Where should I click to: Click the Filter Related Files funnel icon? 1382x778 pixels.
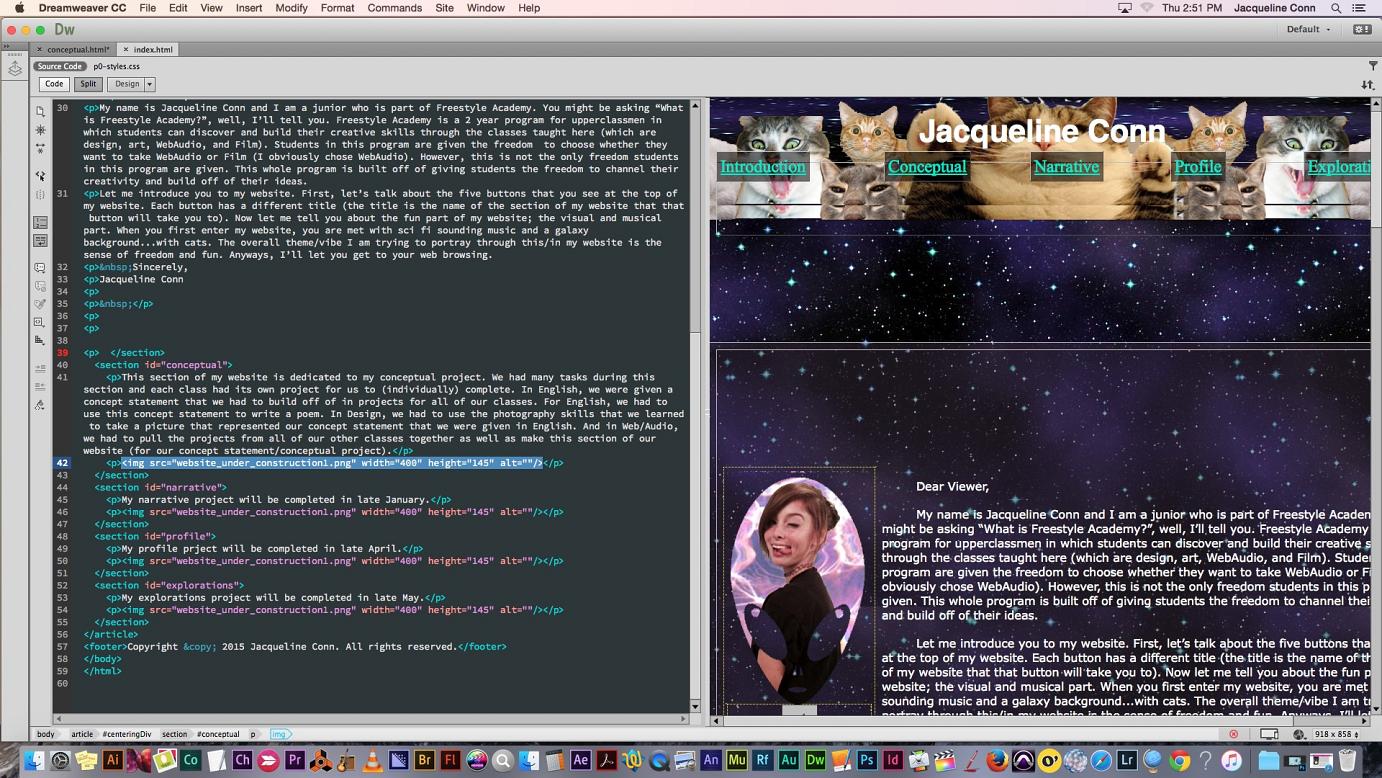point(1372,66)
